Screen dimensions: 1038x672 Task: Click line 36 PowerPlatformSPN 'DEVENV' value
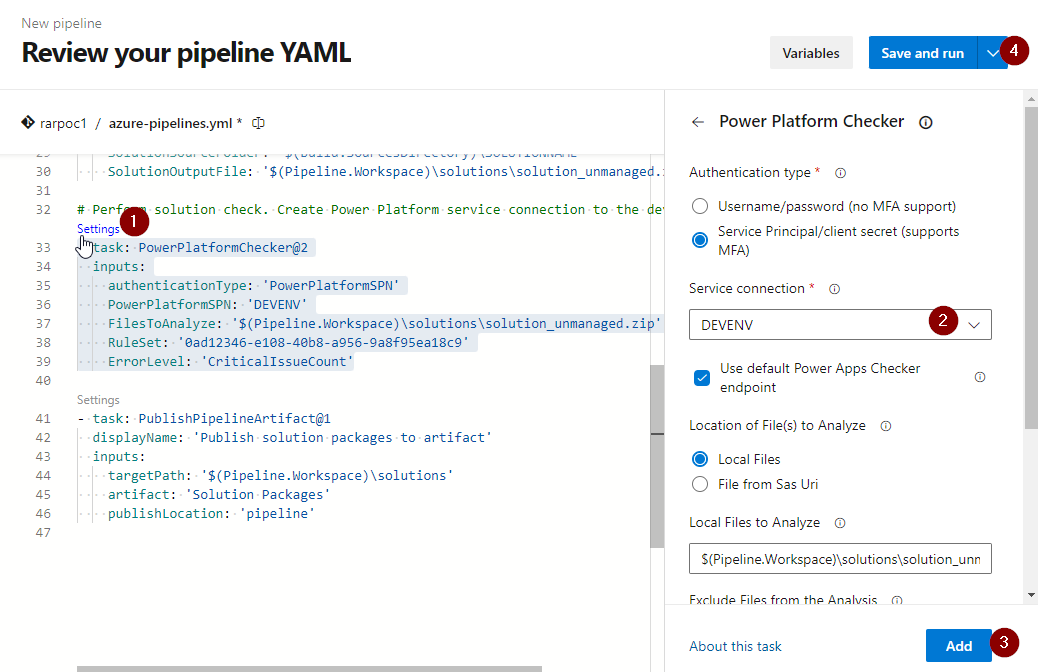coord(277,305)
